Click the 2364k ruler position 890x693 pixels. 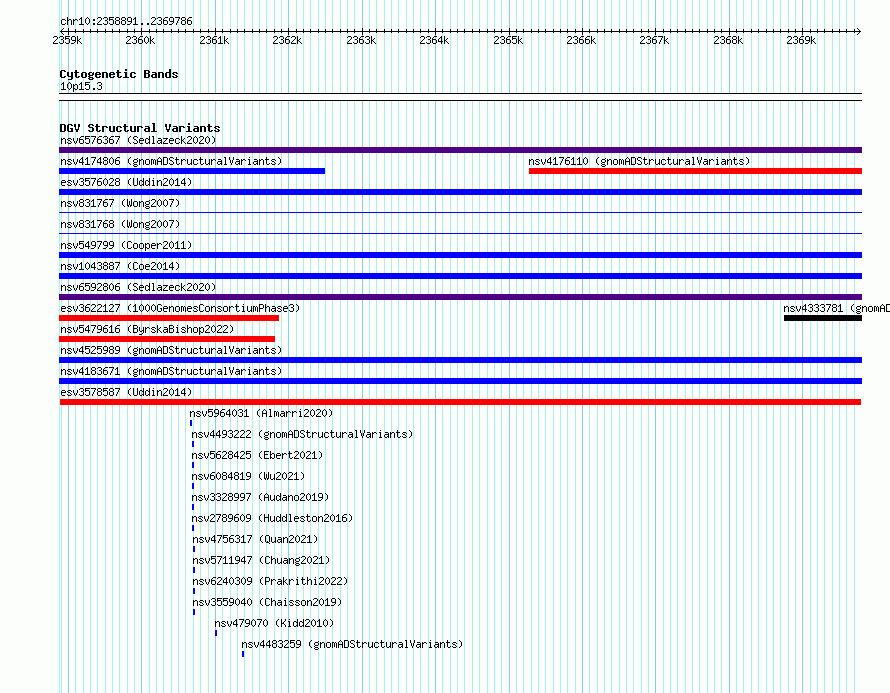(434, 40)
